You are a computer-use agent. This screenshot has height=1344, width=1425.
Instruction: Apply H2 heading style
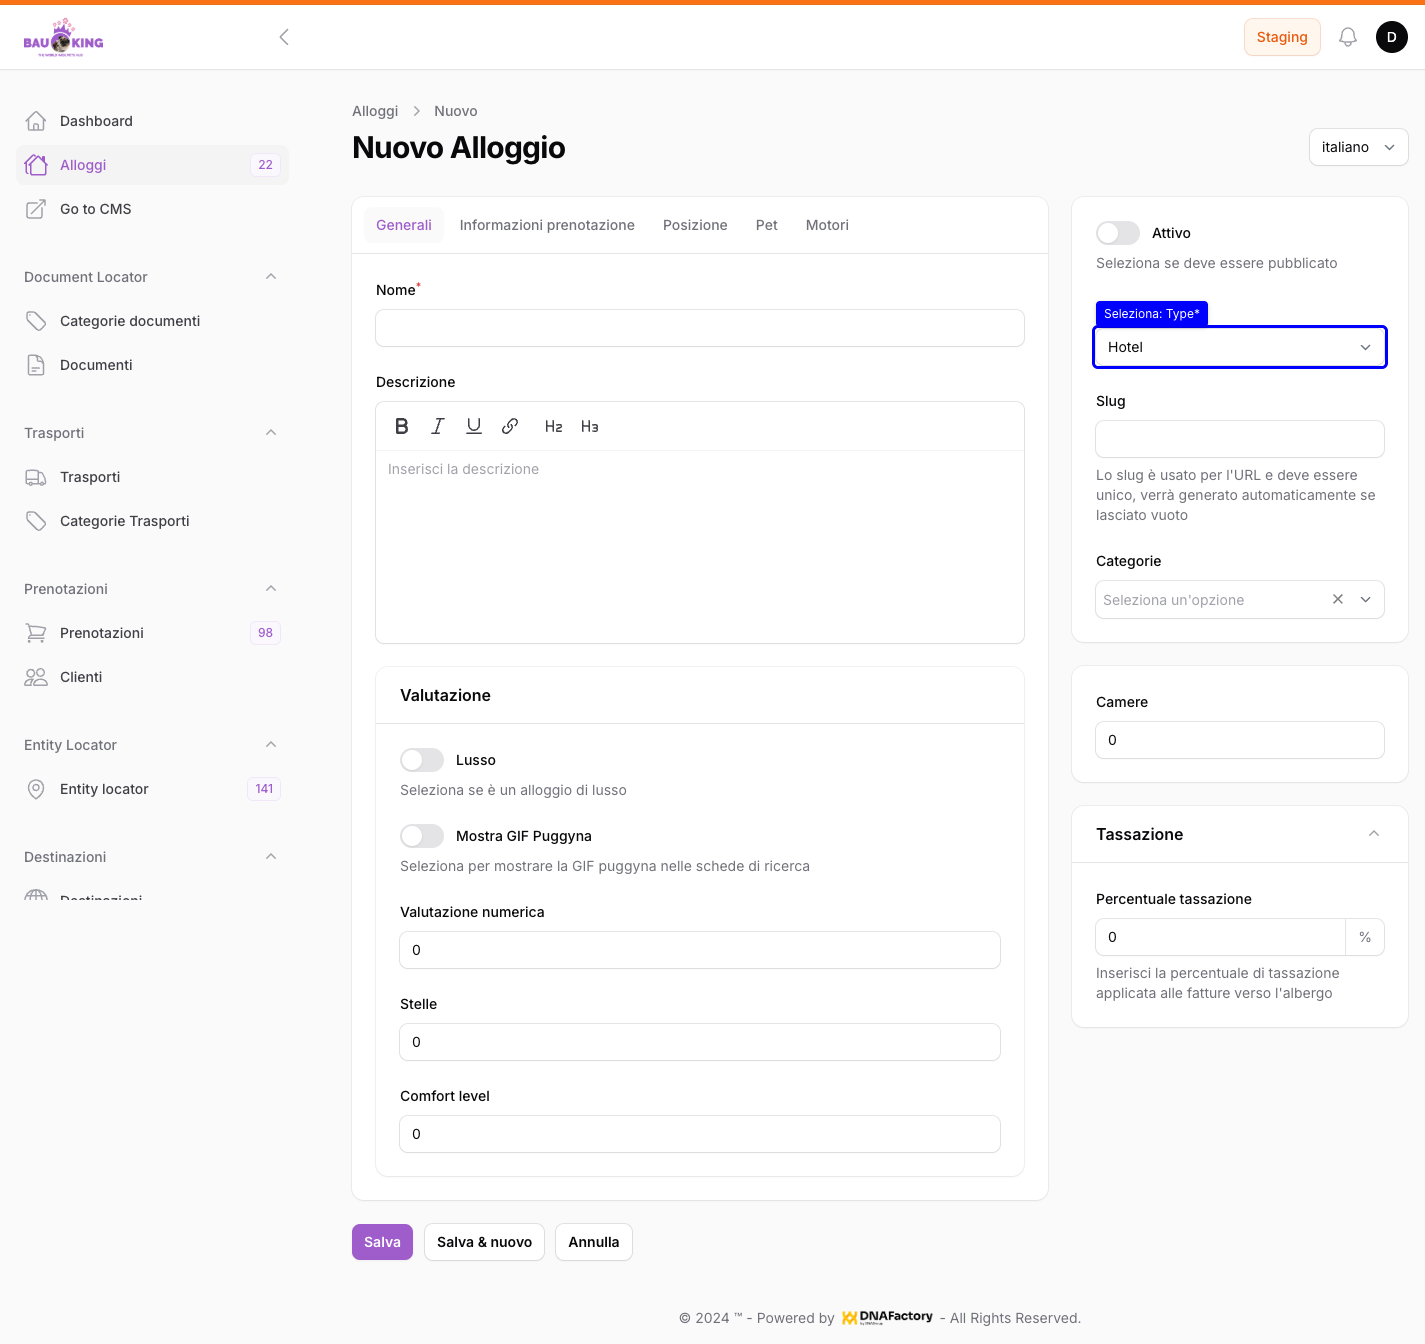pos(553,426)
